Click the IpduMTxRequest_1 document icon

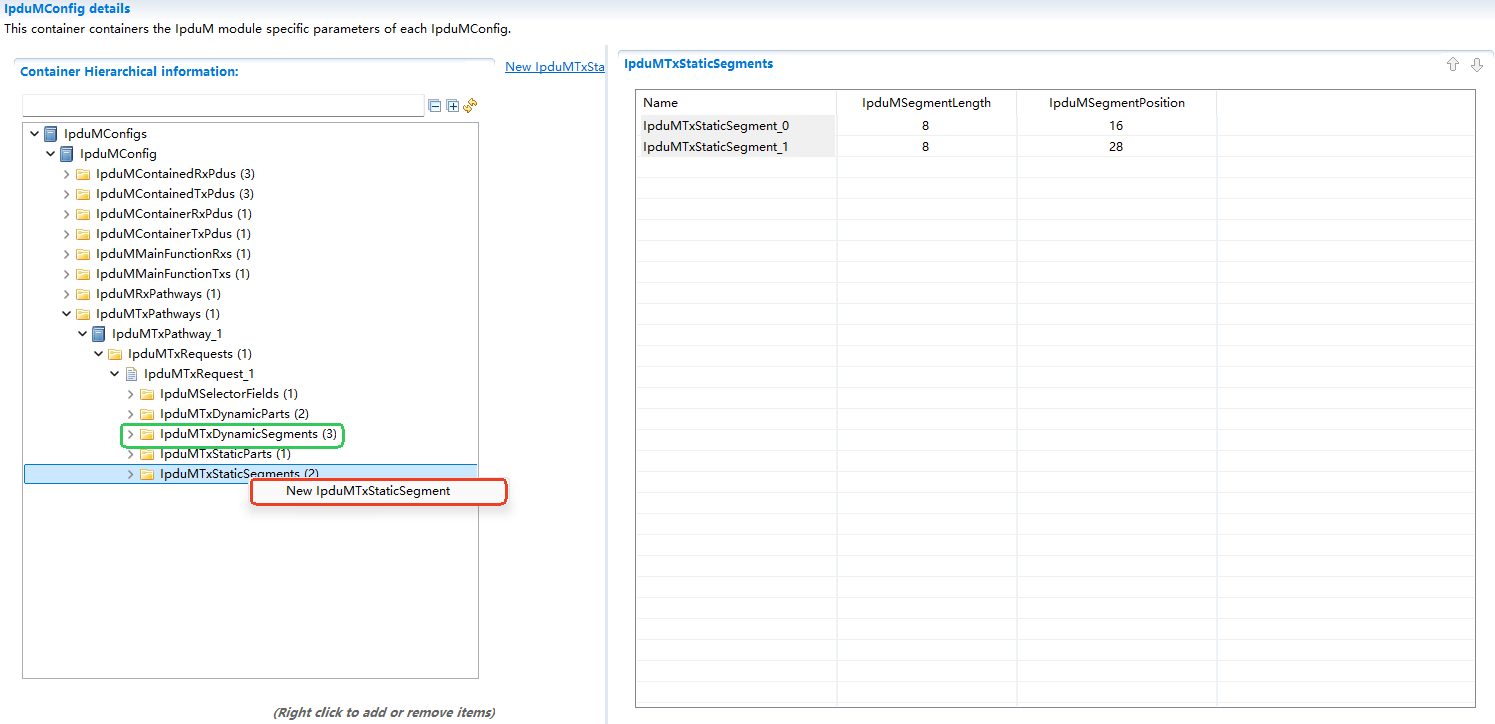tap(131, 374)
